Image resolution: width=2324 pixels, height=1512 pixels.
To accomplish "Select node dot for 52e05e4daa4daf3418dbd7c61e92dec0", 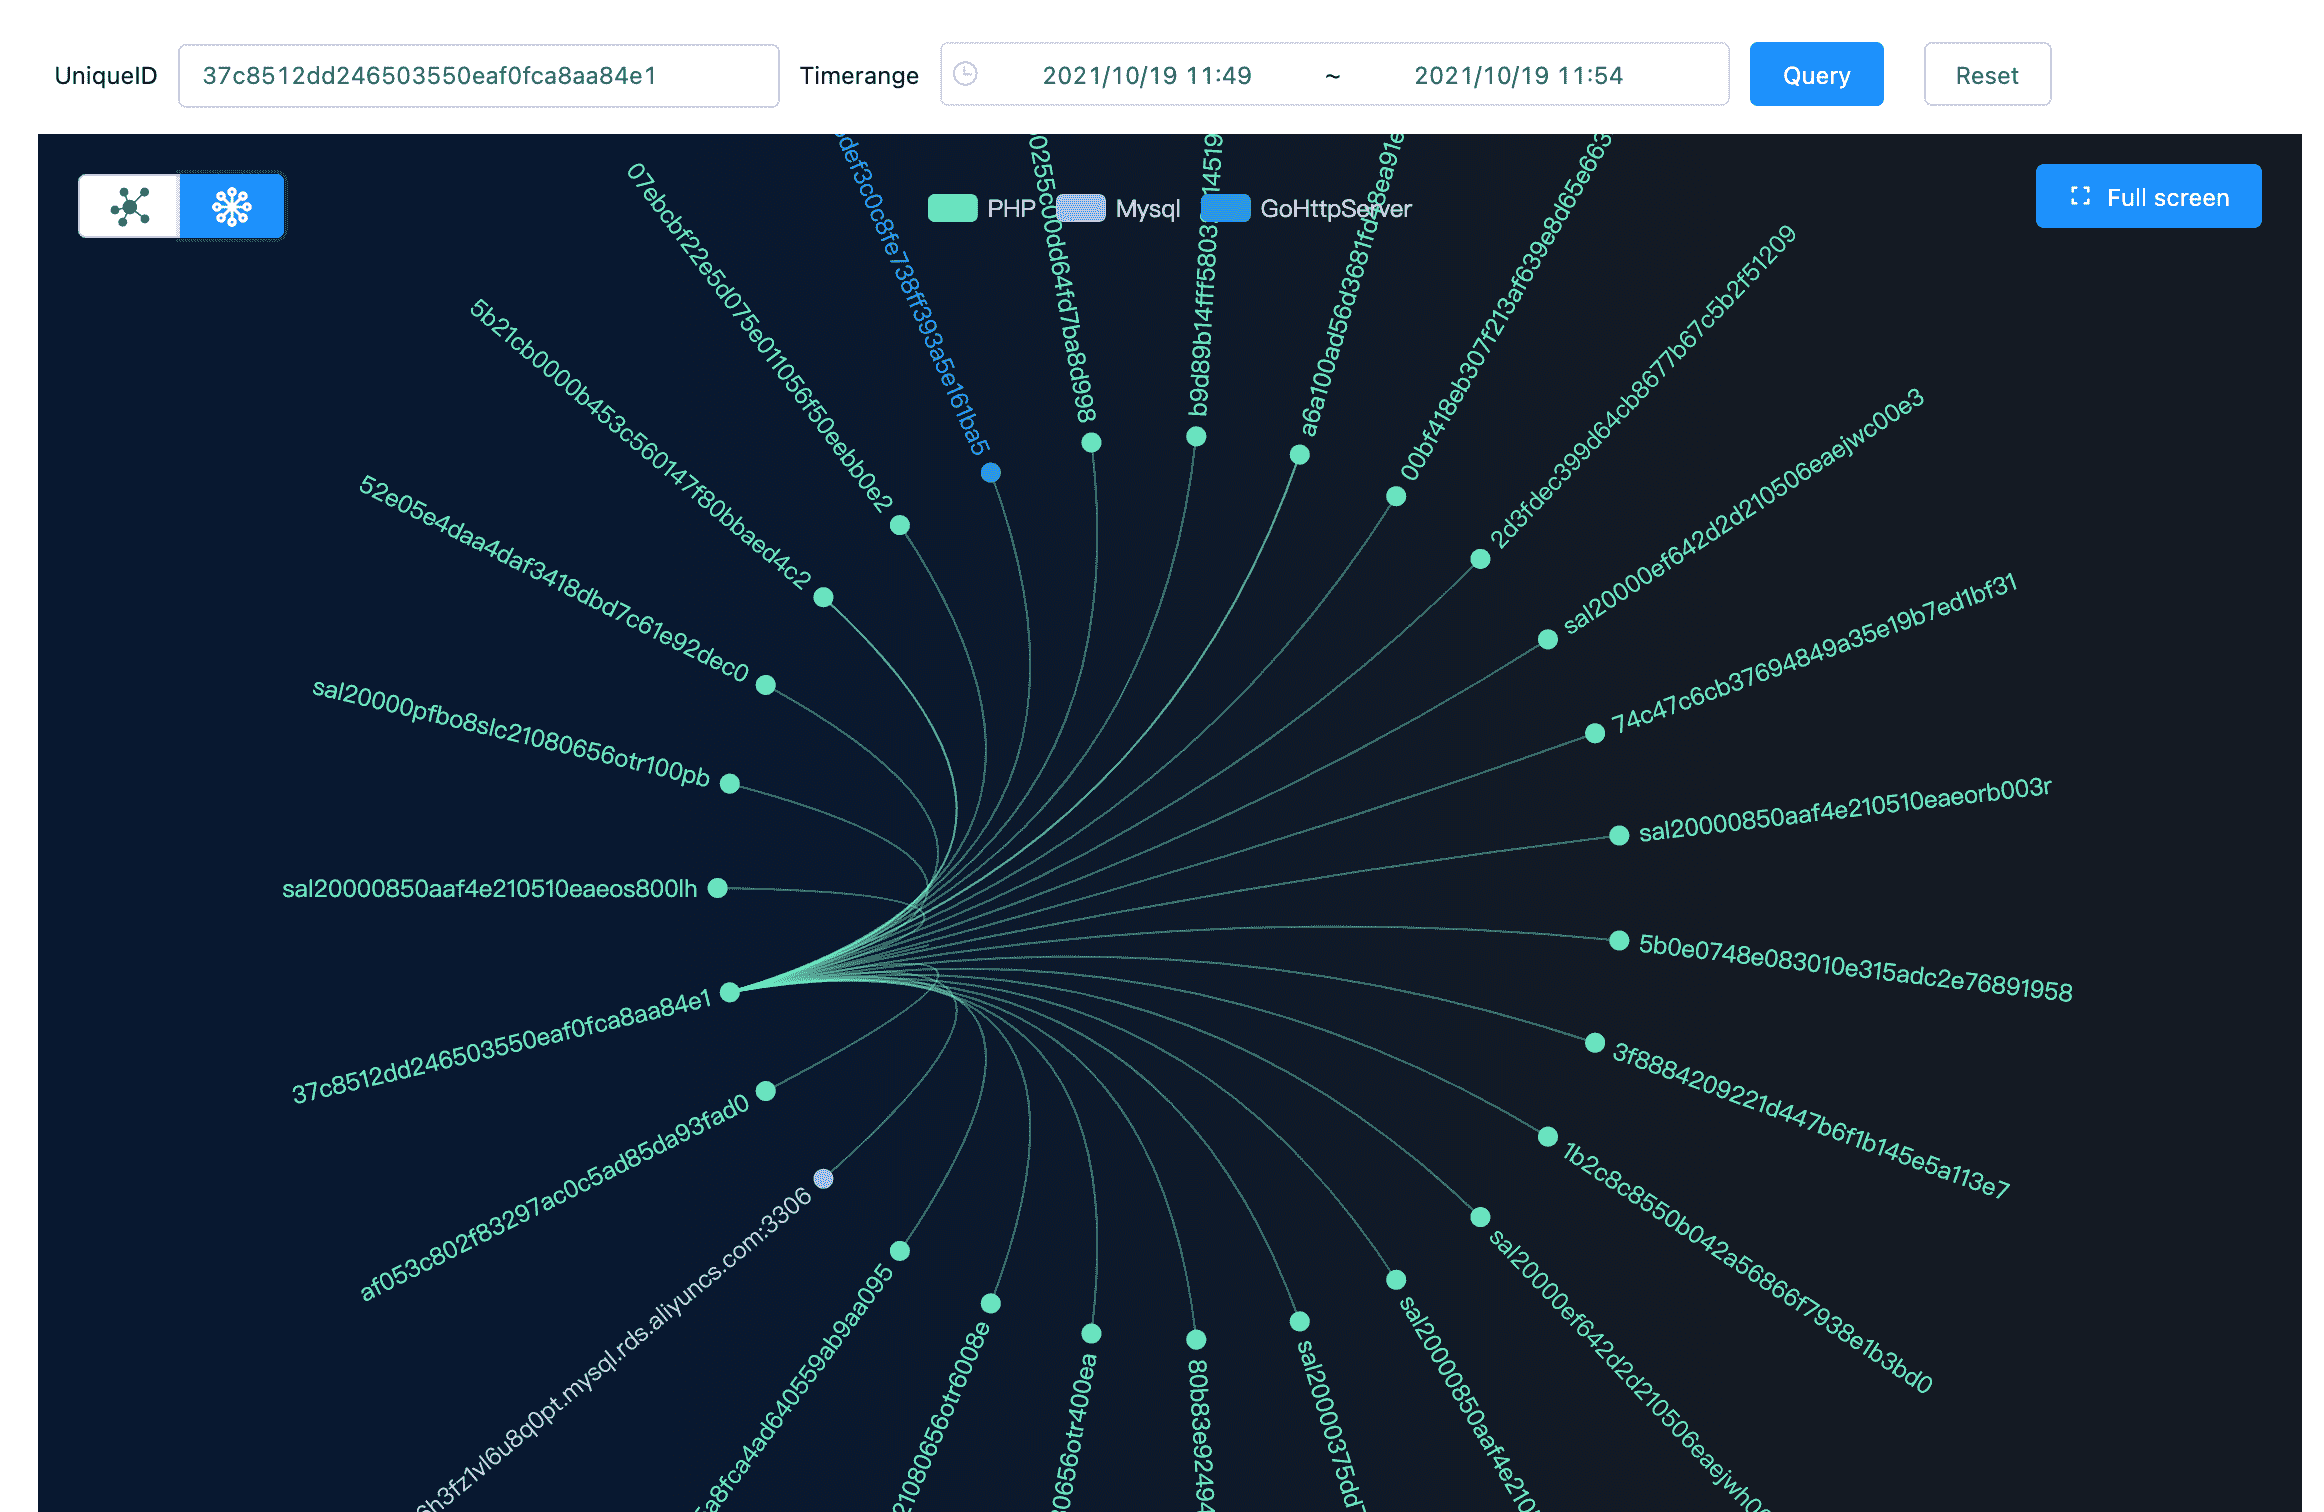I will (x=766, y=685).
